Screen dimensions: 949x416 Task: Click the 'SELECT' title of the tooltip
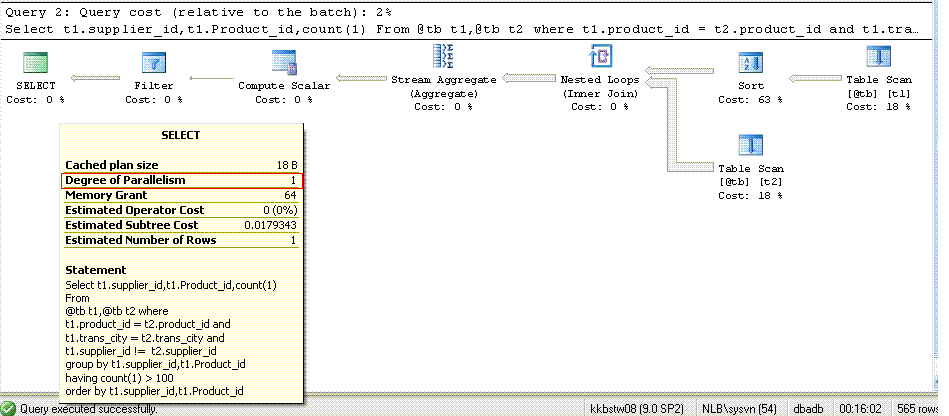click(x=180, y=135)
